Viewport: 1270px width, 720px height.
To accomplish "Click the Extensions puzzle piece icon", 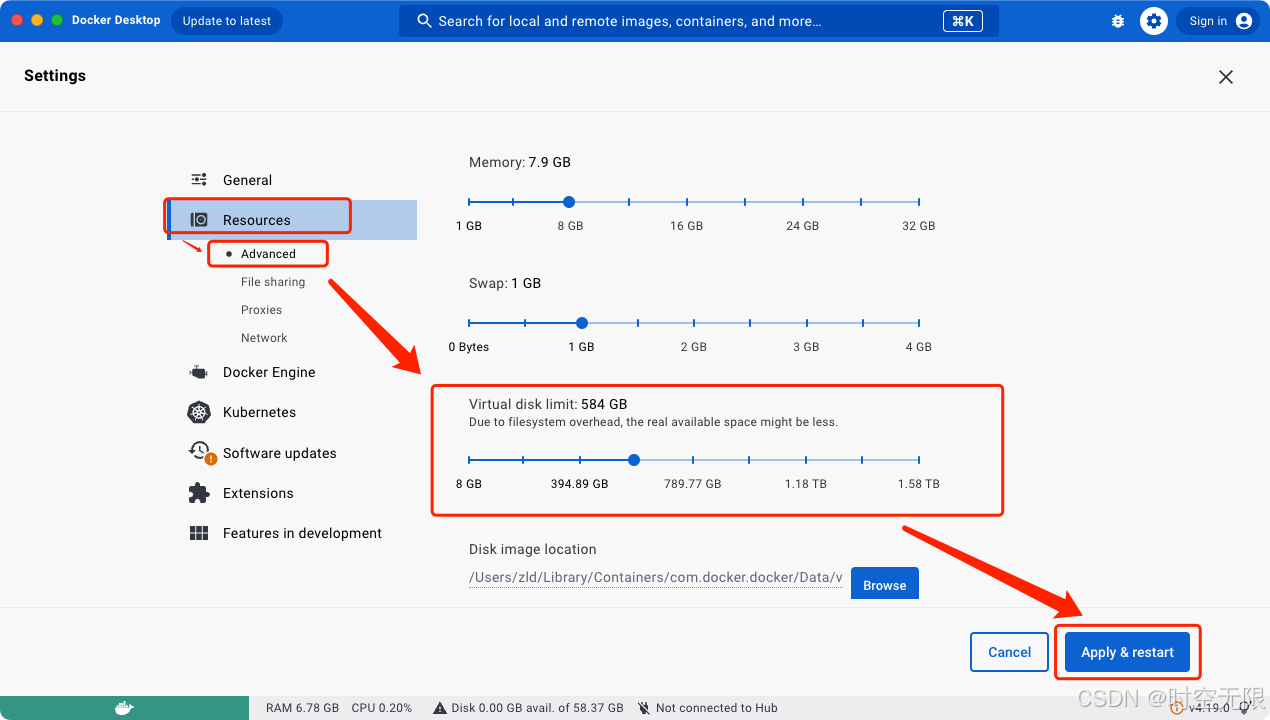I will click(x=199, y=493).
